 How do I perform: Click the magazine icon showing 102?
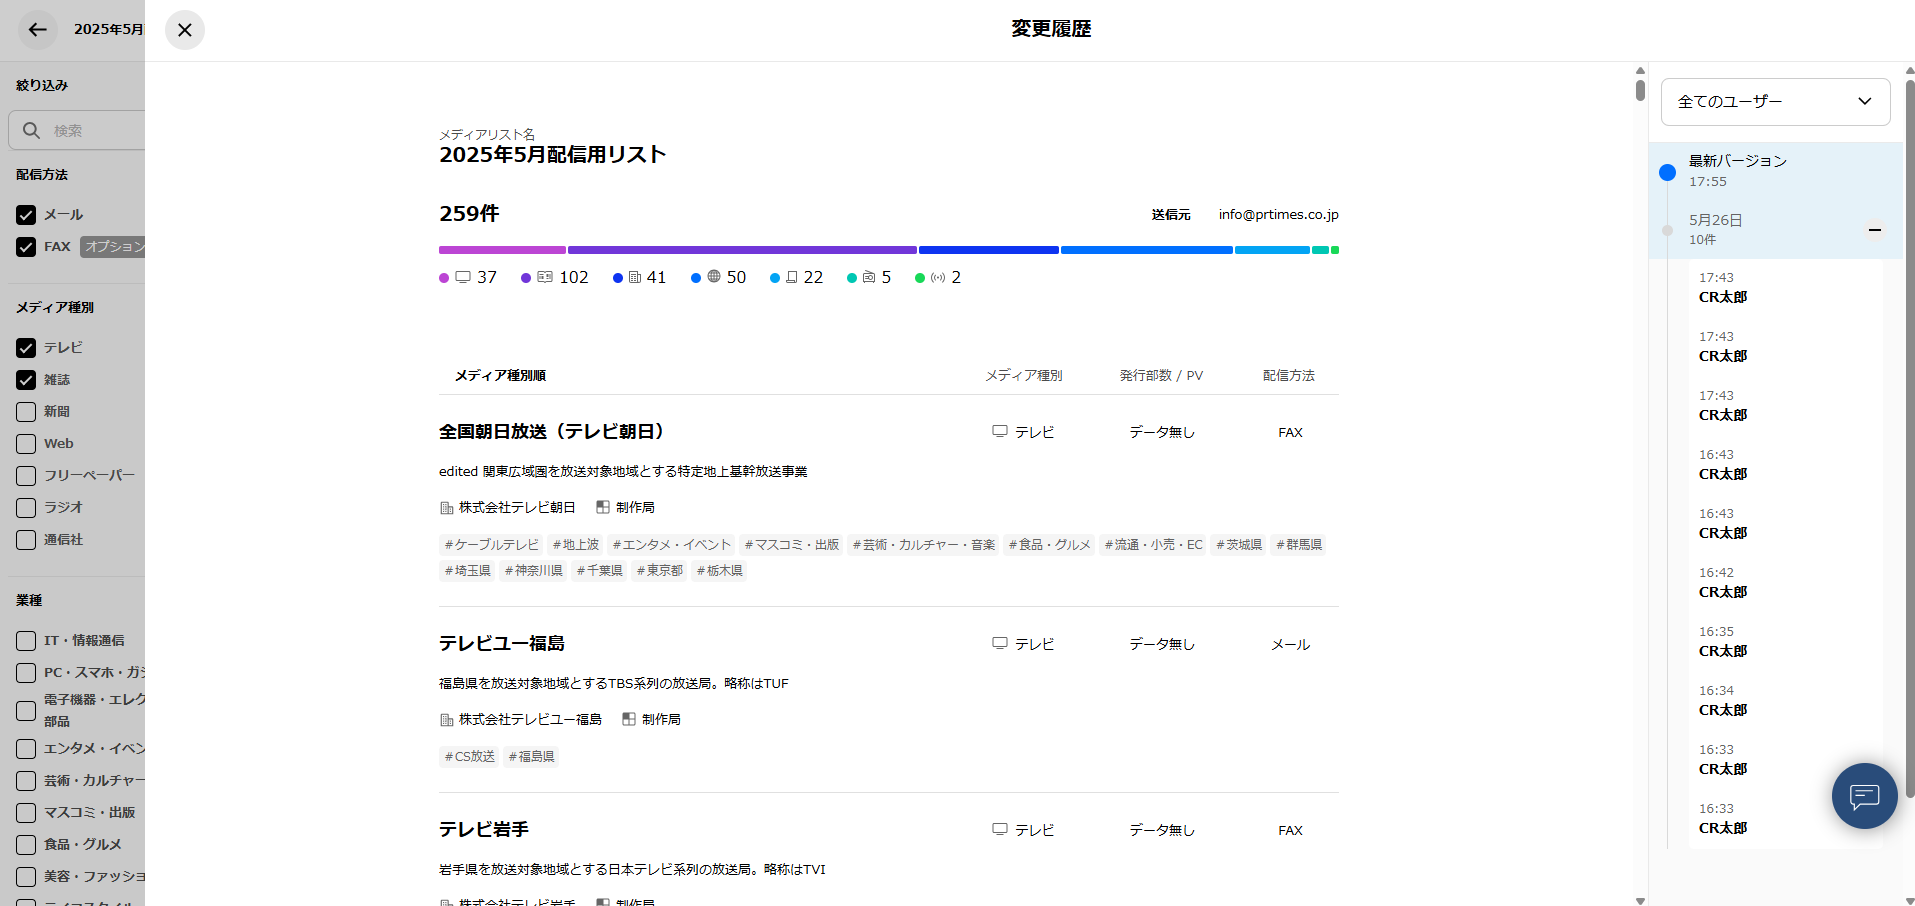pos(545,277)
